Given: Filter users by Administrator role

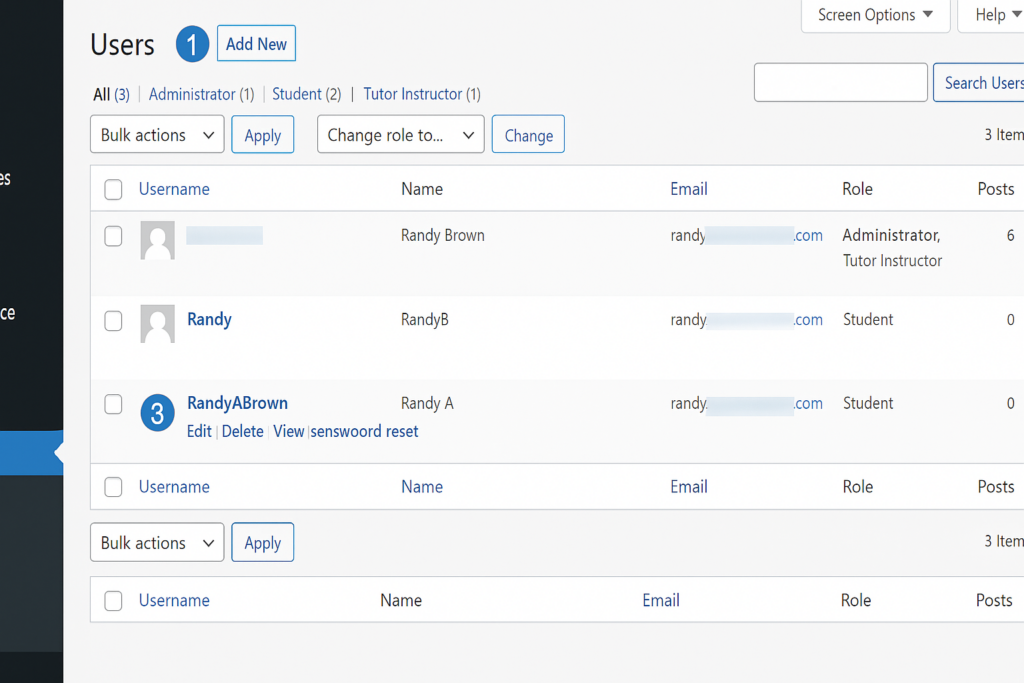Looking at the screenshot, I should click(x=192, y=94).
